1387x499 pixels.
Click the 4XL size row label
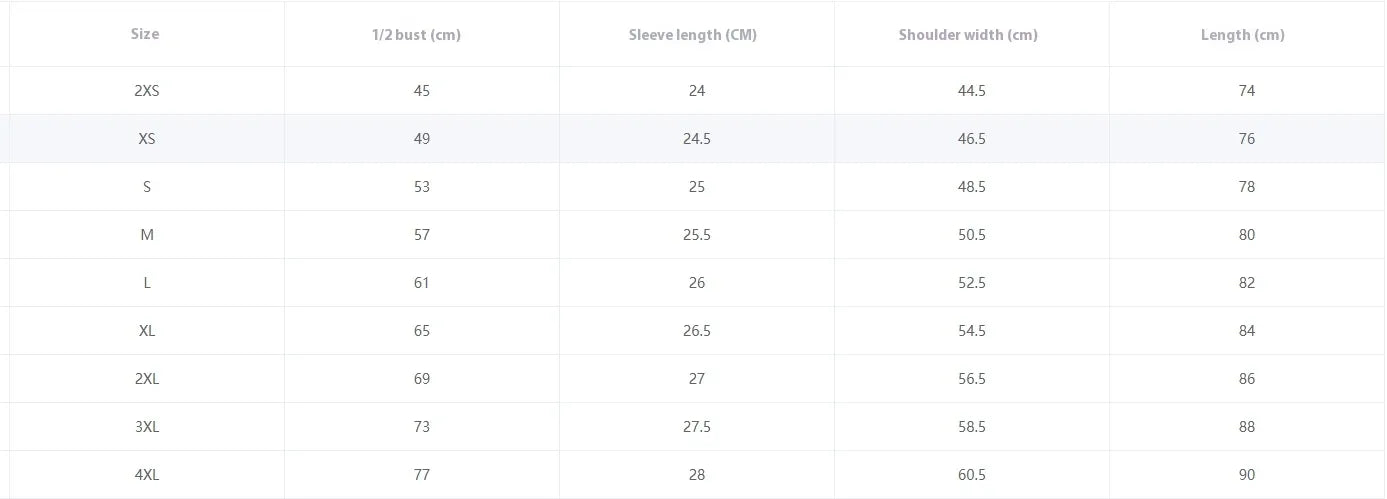click(x=147, y=475)
